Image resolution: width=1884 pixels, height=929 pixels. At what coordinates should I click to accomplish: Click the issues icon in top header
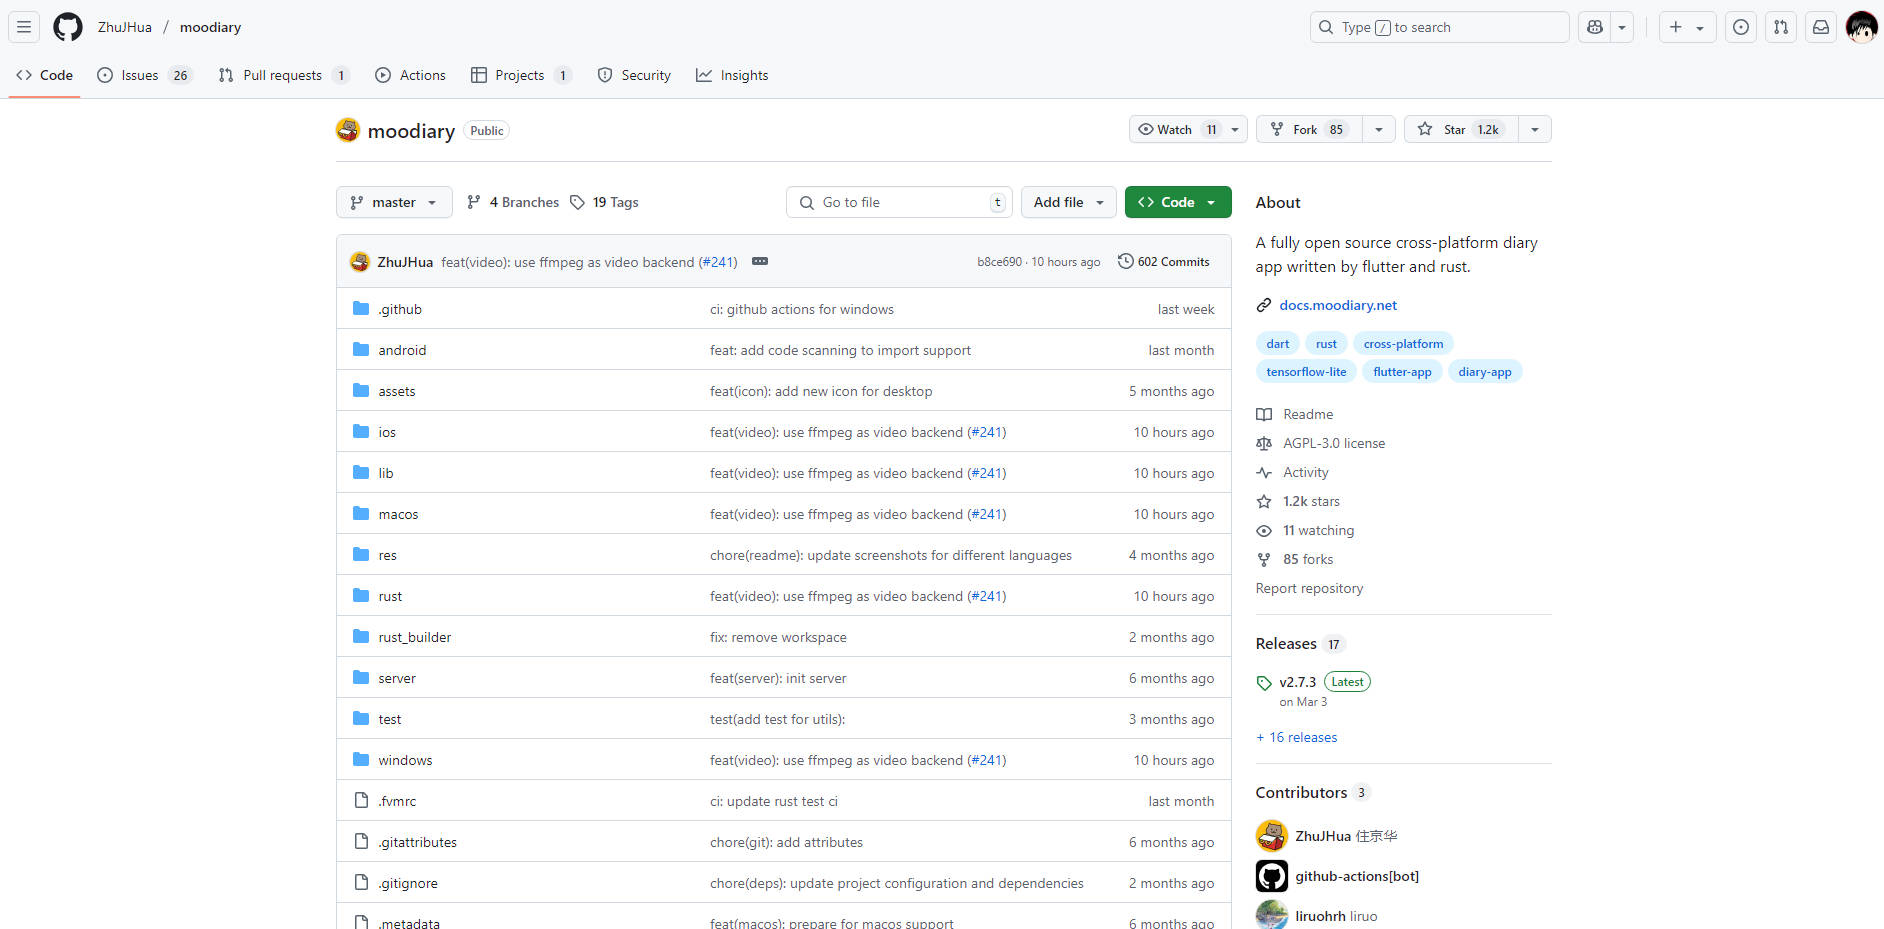click(x=1741, y=27)
